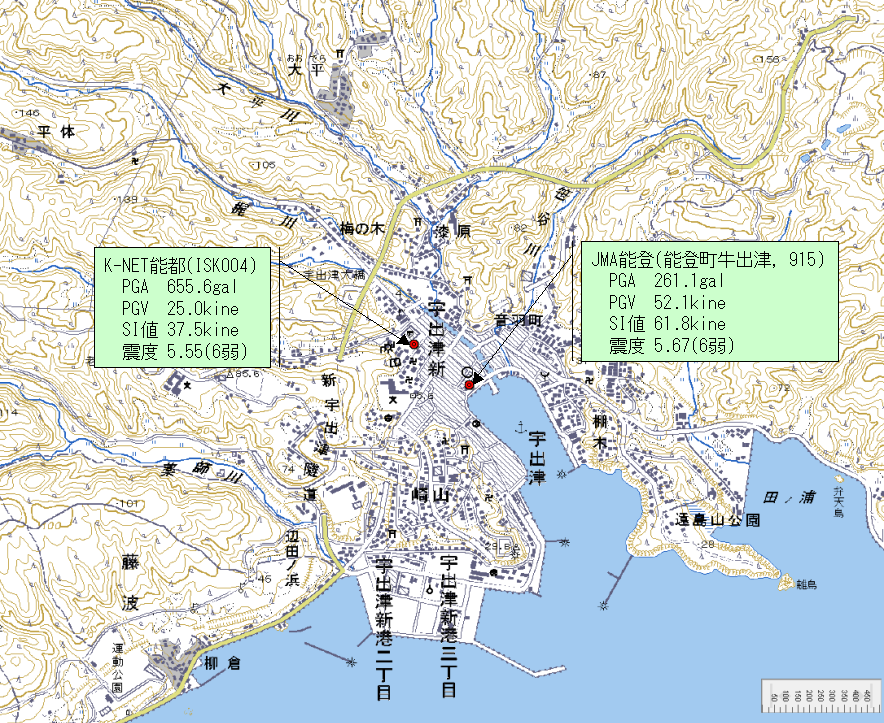Screen dimensions: 884x723
Task: Click the 弁天島 label
Action: 839,501
